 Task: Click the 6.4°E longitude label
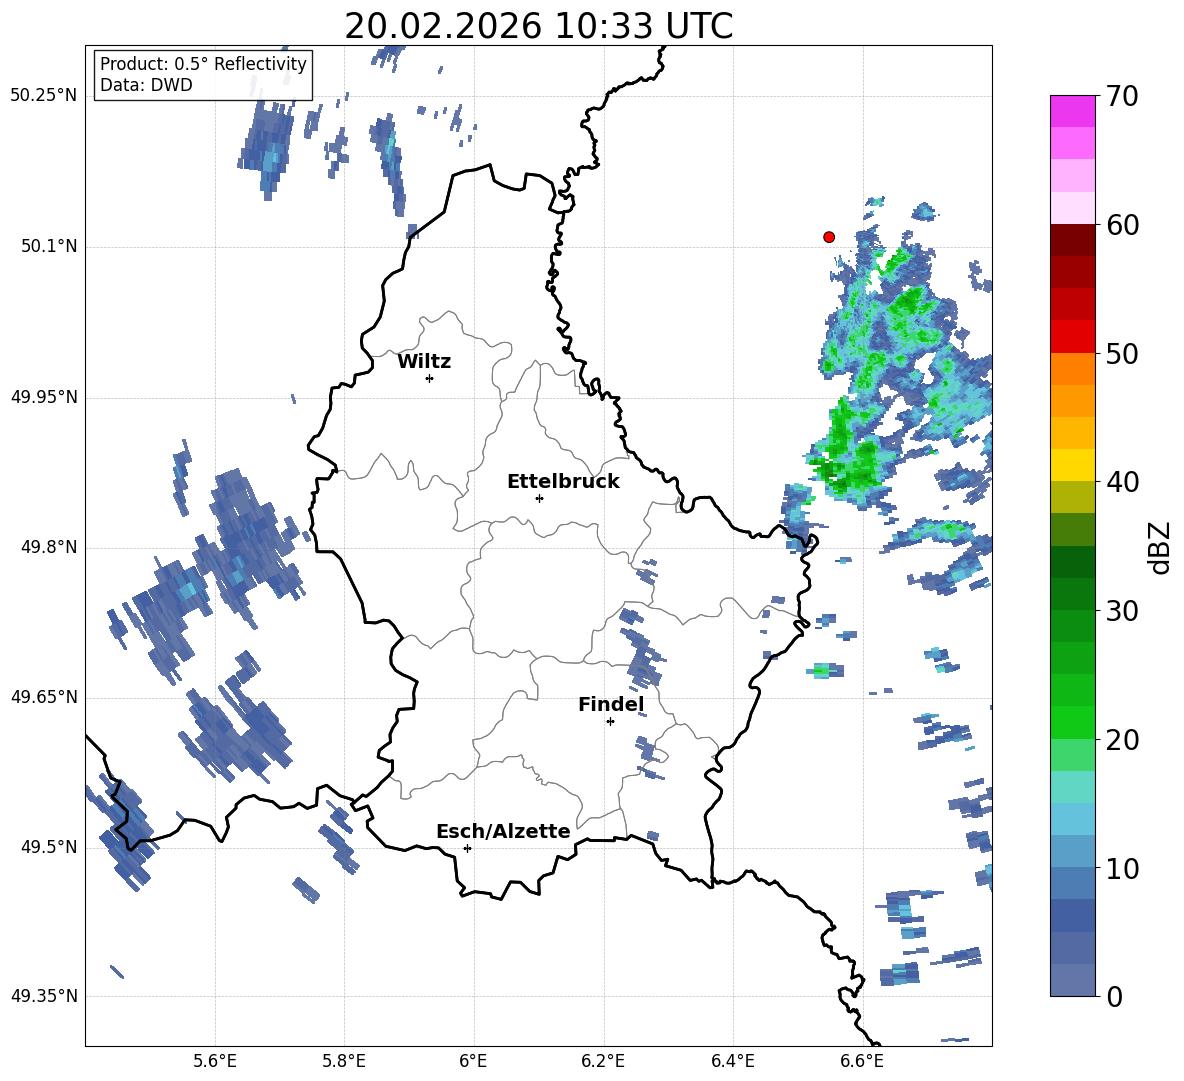[x=732, y=1061]
